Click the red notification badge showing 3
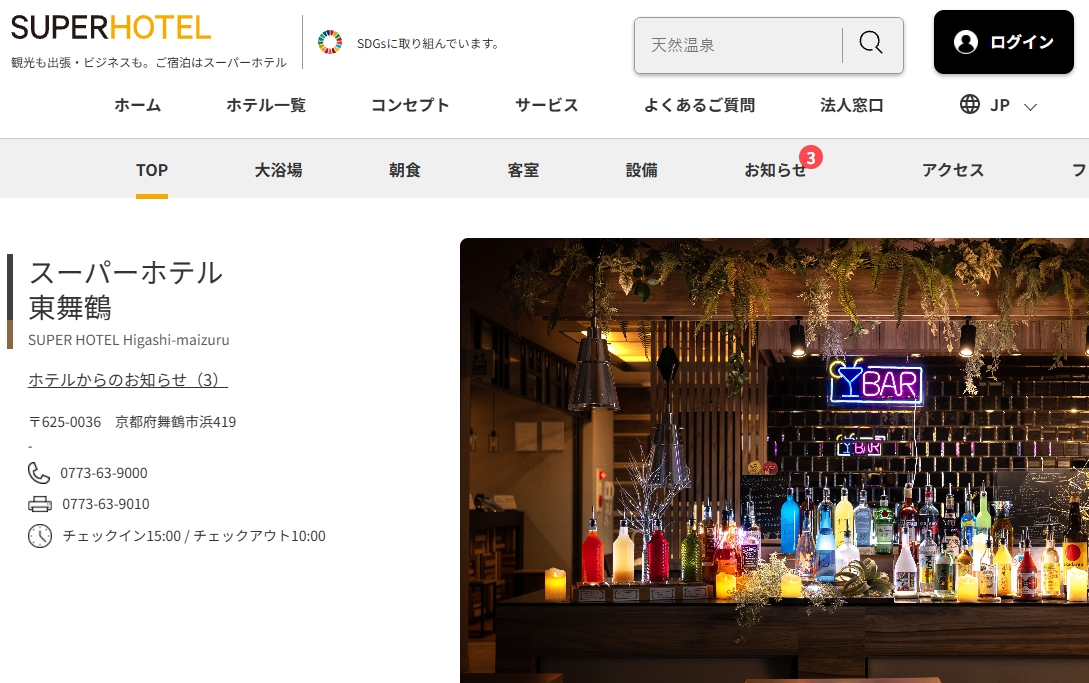The height and width of the screenshot is (683, 1089). tap(810, 158)
